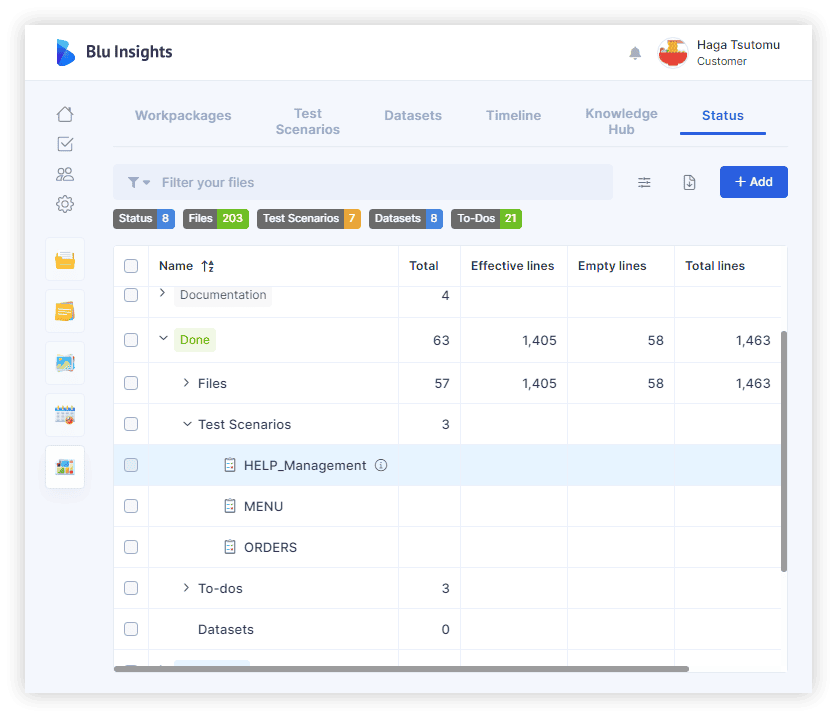Image resolution: width=837 pixels, height=718 pixels.
Task: Open the to-do checkmark sidebar icon
Action: (65, 144)
